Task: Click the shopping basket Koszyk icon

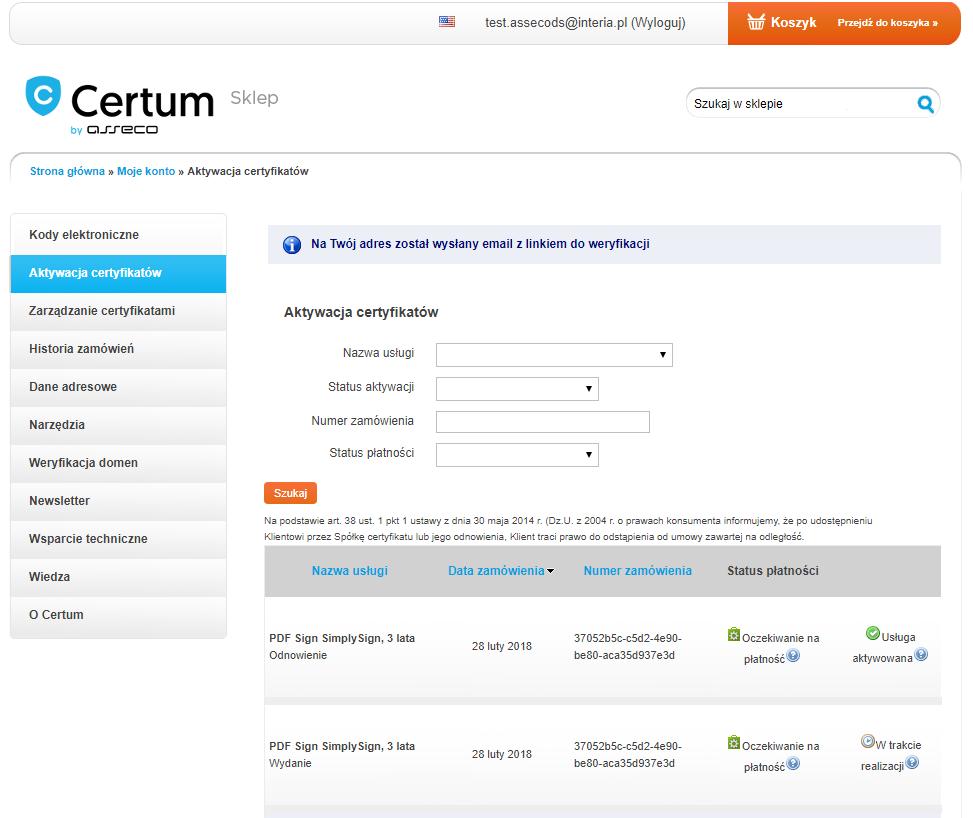Action: 756,22
